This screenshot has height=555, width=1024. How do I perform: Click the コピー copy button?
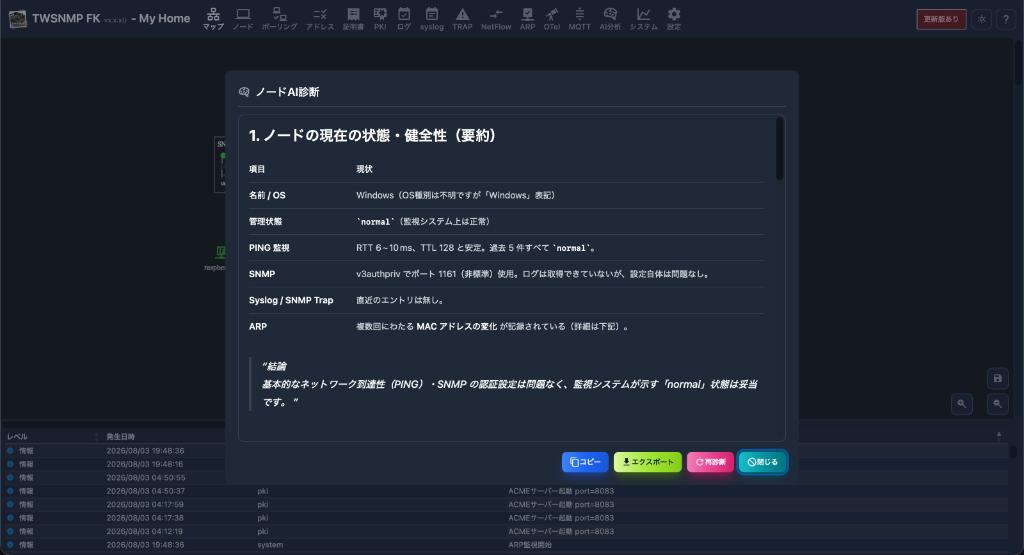585,462
